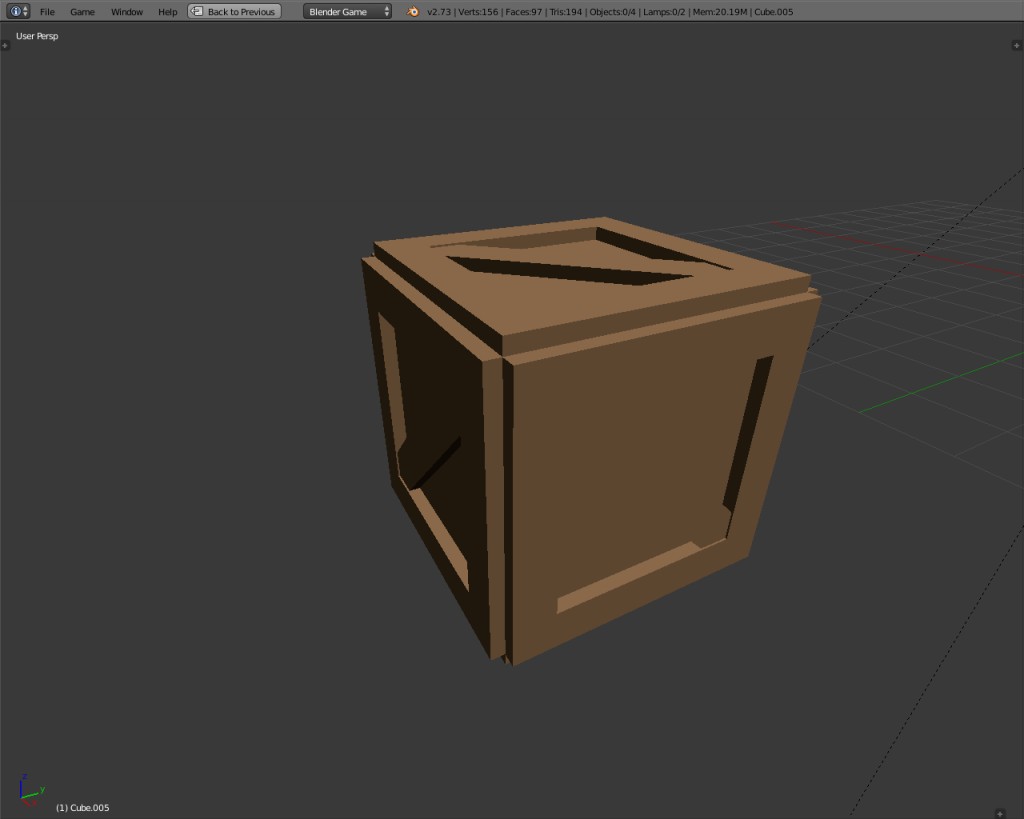Click the area corner widget at viewport top-right
This screenshot has height=819, width=1024.
1015,44
